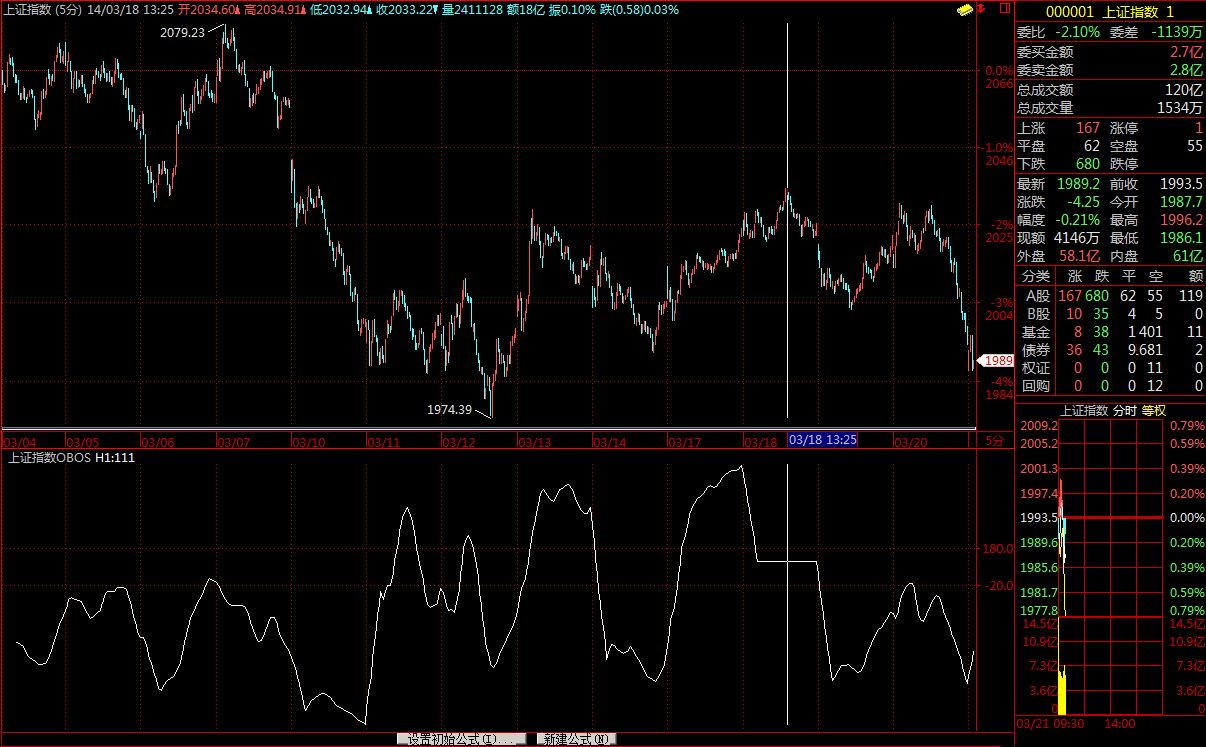
Task: Click the 上证指数 (5分) chart title label
Action: (43, 10)
